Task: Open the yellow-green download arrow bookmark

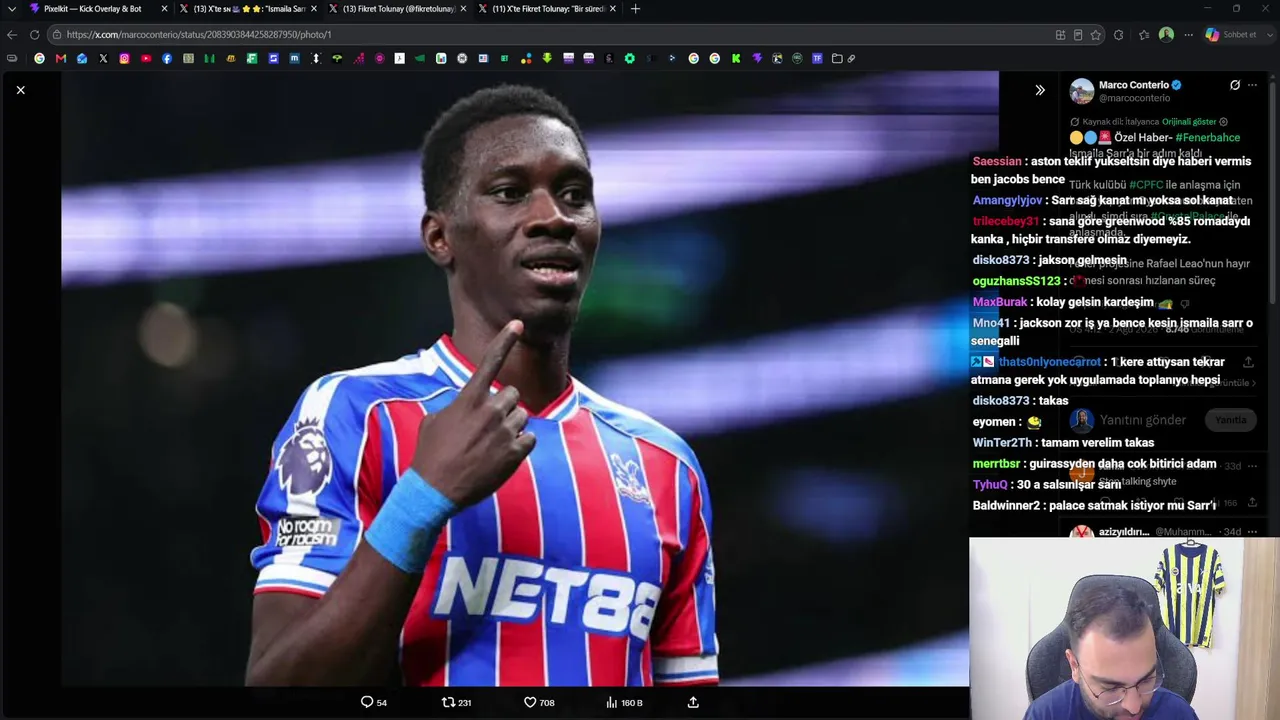Action: tap(547, 58)
